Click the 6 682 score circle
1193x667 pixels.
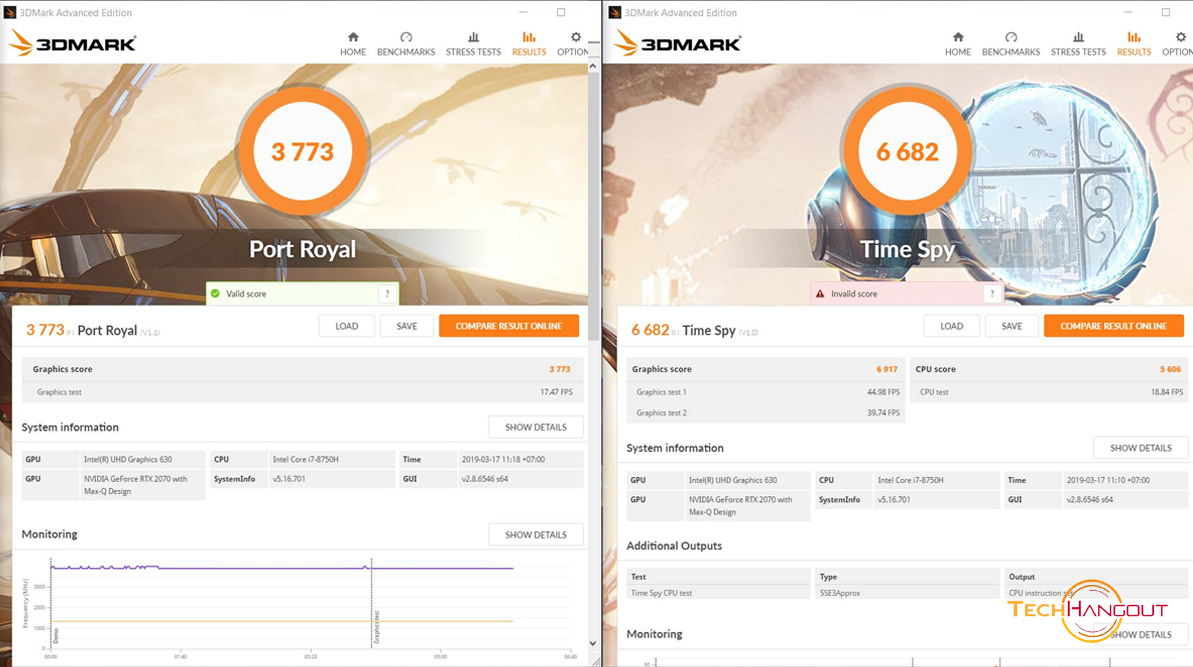tap(907, 151)
